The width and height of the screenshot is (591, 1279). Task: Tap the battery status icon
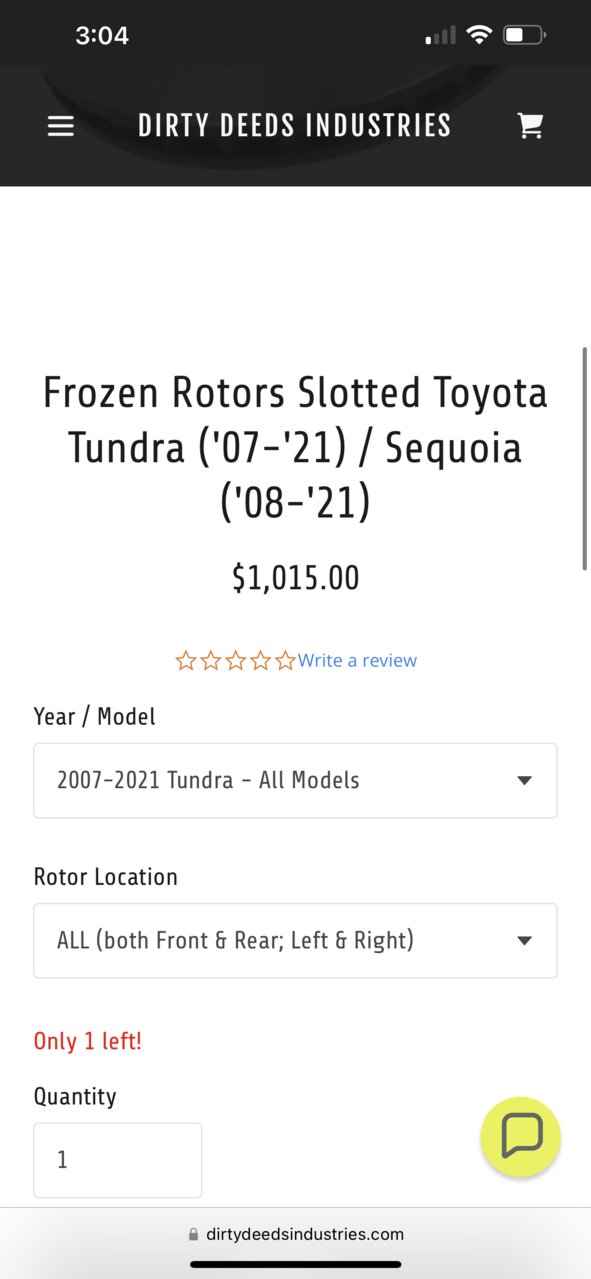pyautogui.click(x=524, y=36)
